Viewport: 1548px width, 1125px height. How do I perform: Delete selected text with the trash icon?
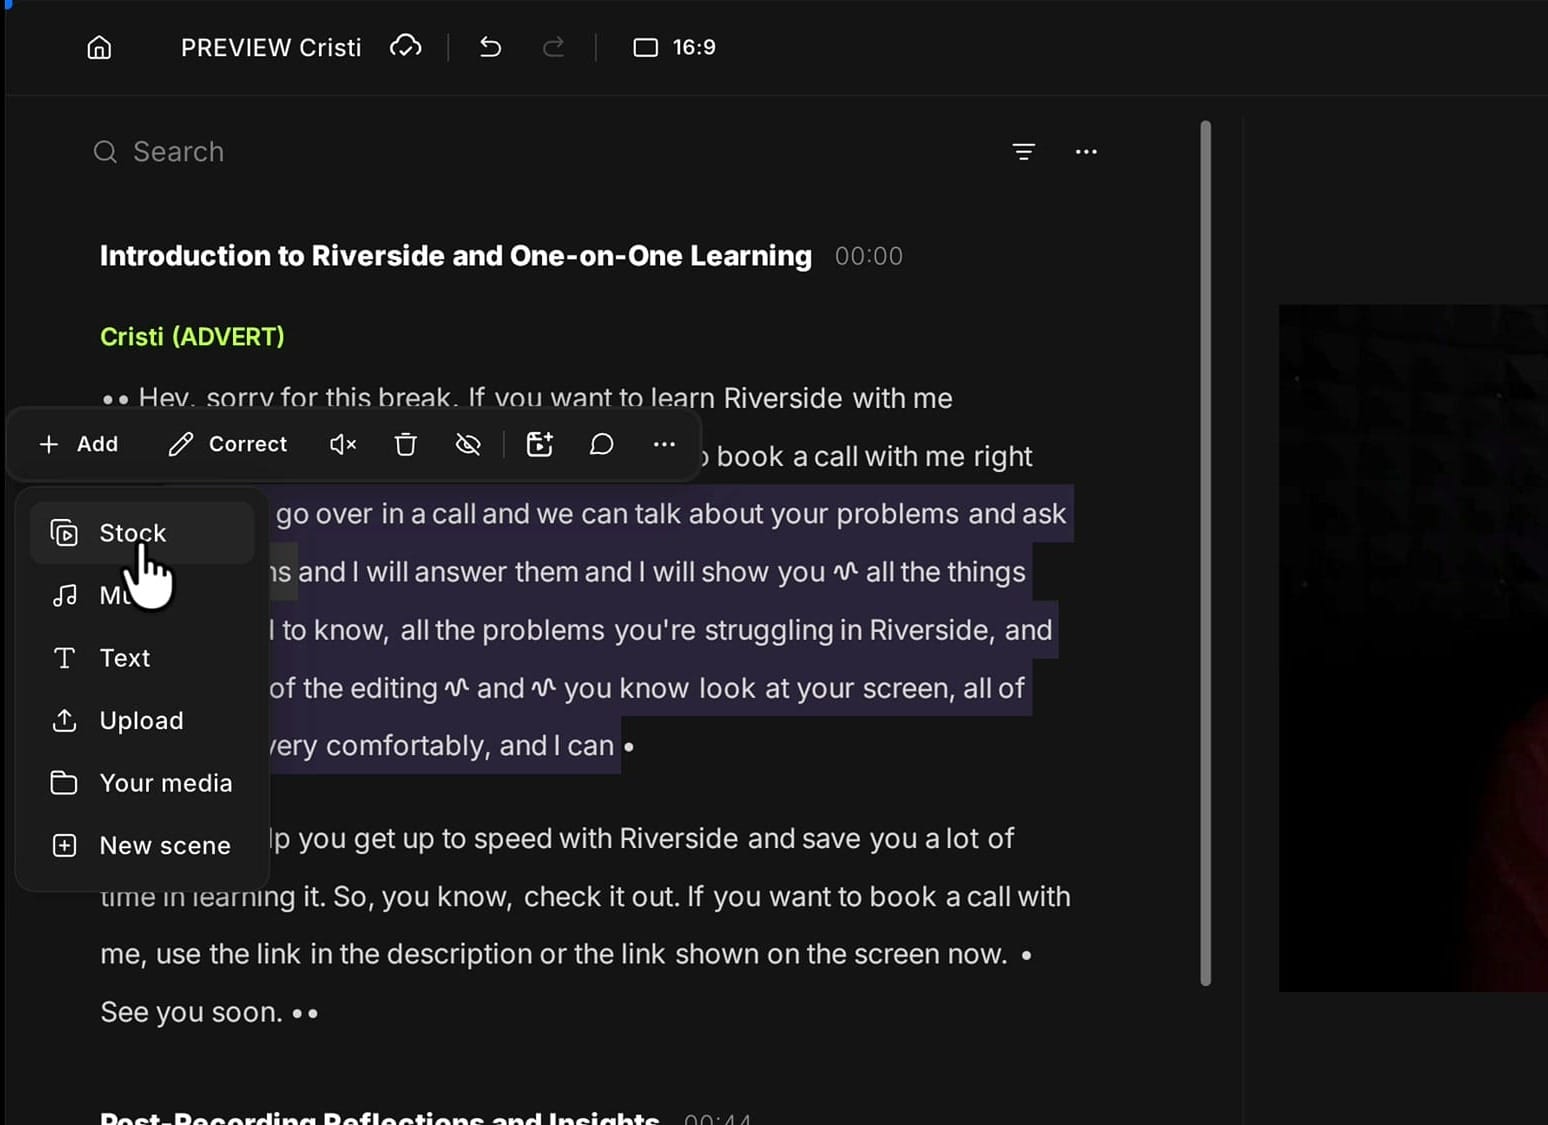pos(405,444)
